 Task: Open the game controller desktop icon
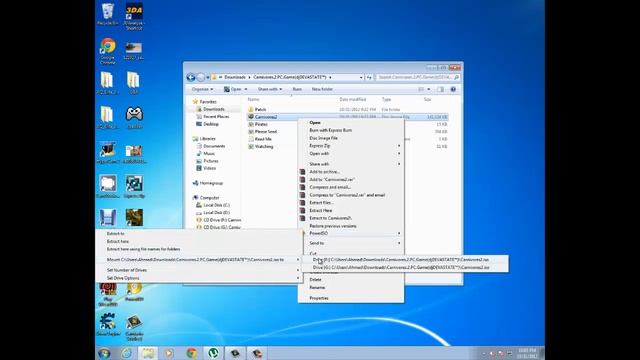(x=134, y=118)
